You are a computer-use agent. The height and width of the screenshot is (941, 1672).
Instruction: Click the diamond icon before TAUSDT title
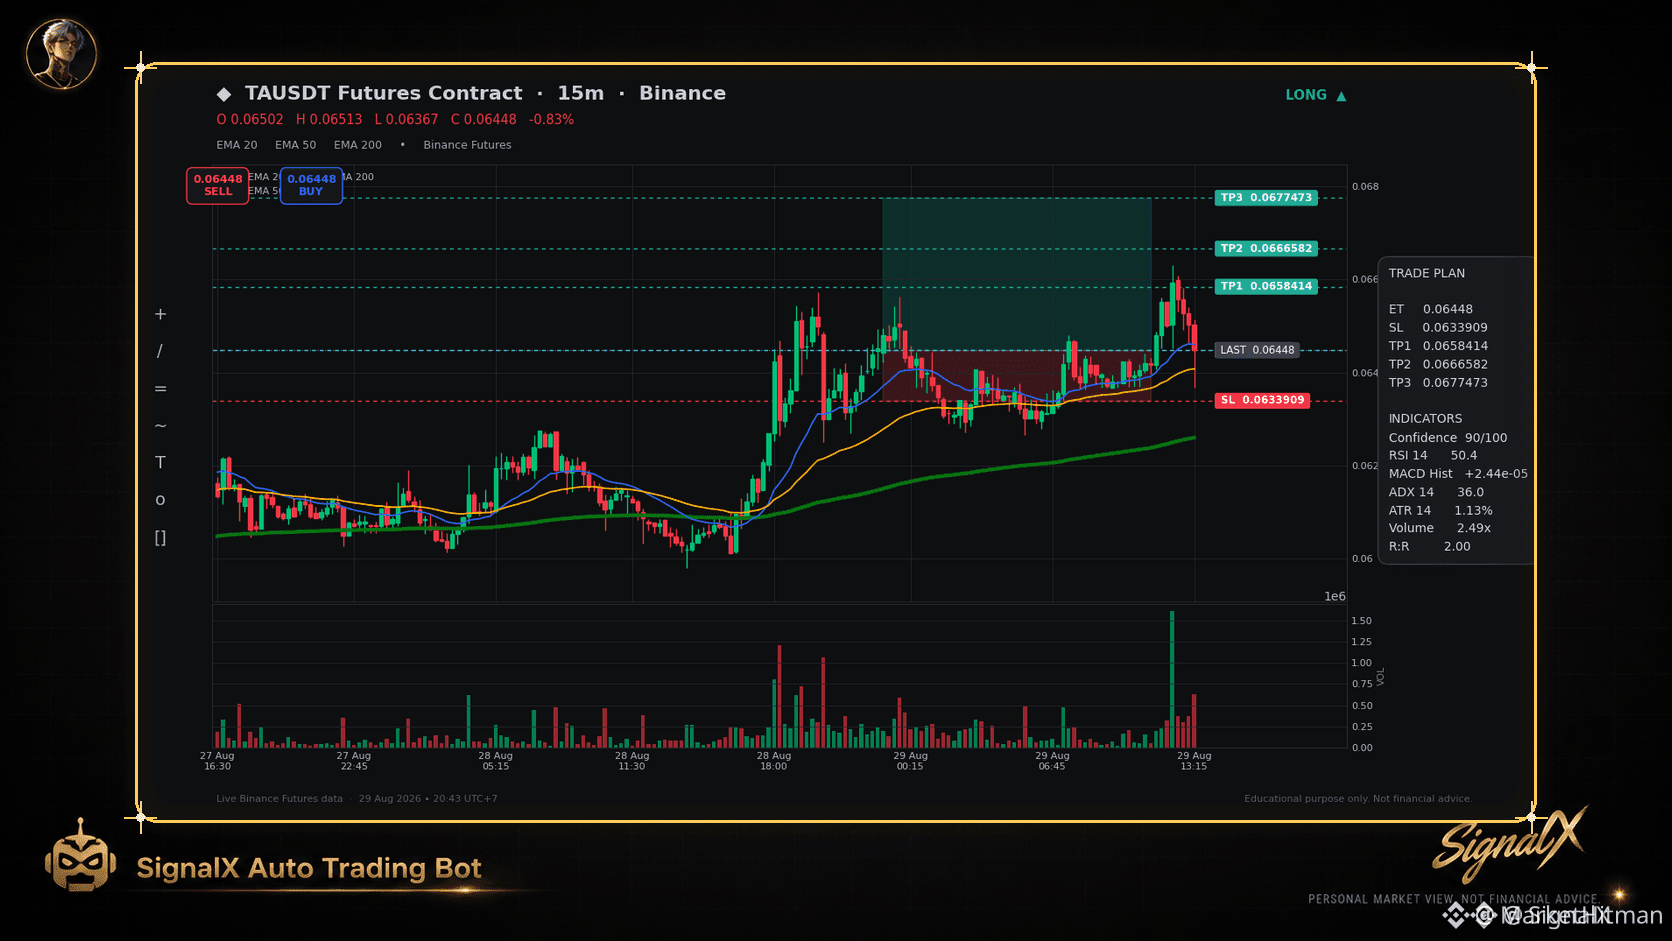pos(224,94)
